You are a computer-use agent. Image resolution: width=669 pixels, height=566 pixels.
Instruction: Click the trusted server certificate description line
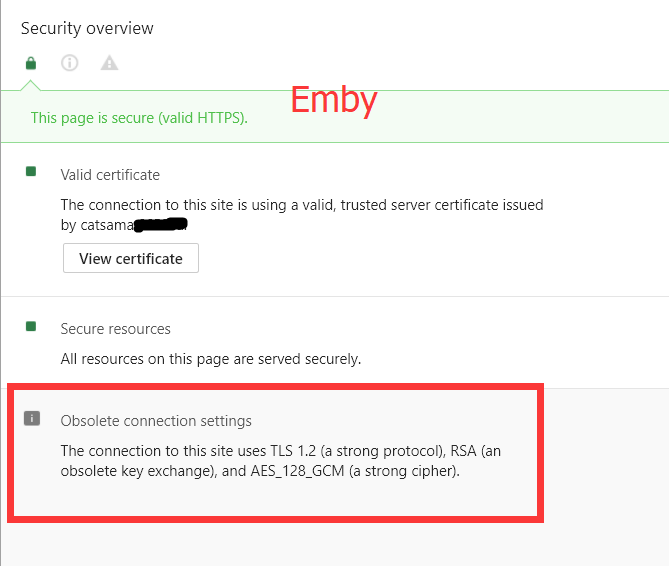(302, 205)
